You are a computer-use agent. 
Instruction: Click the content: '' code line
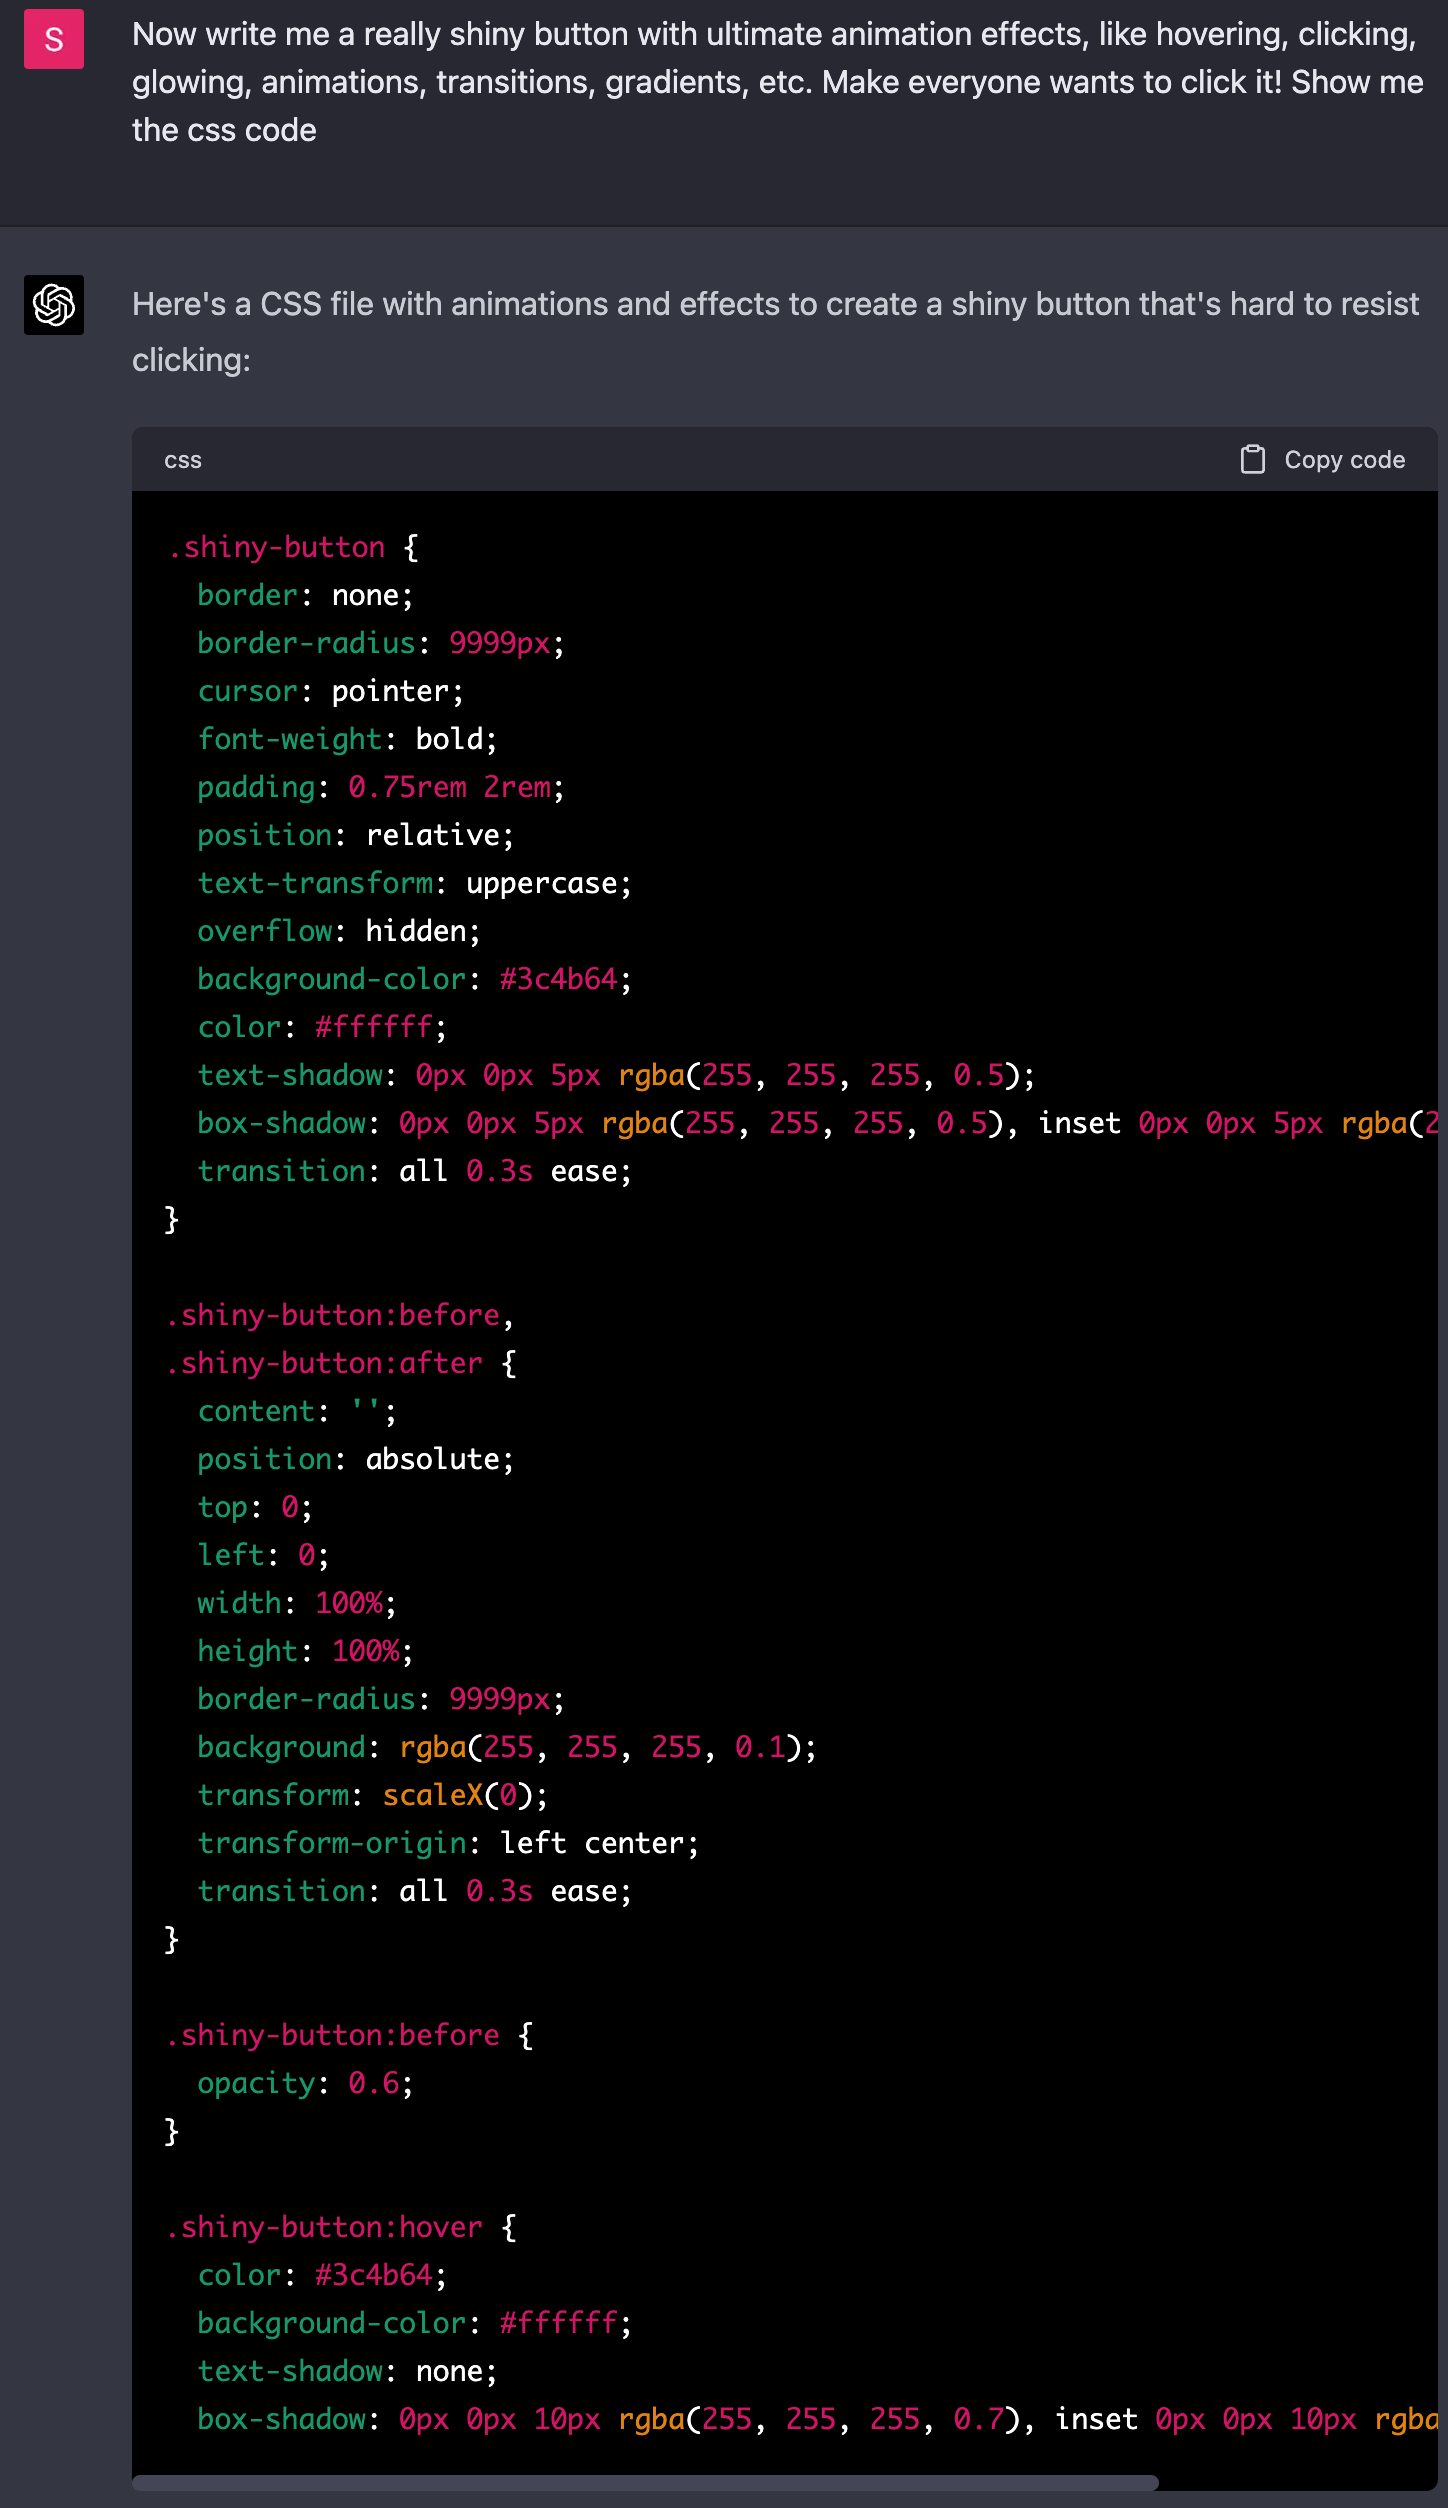click(x=296, y=1411)
